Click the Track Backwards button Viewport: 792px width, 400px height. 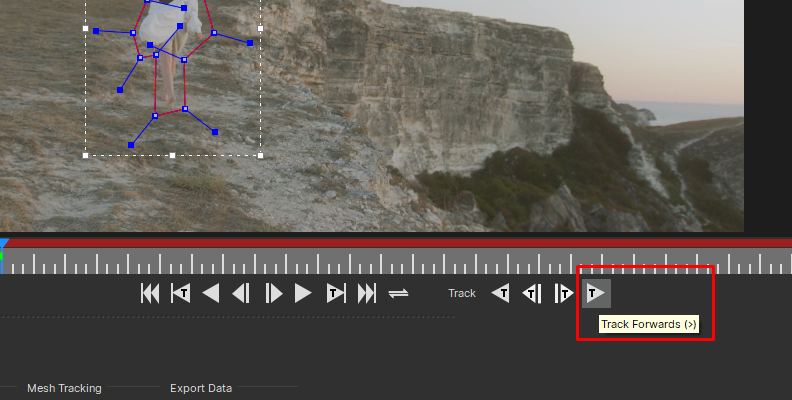(500, 293)
